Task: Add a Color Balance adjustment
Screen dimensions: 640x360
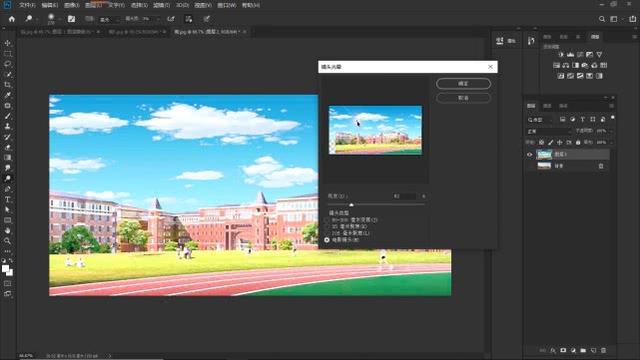Action: tap(566, 65)
